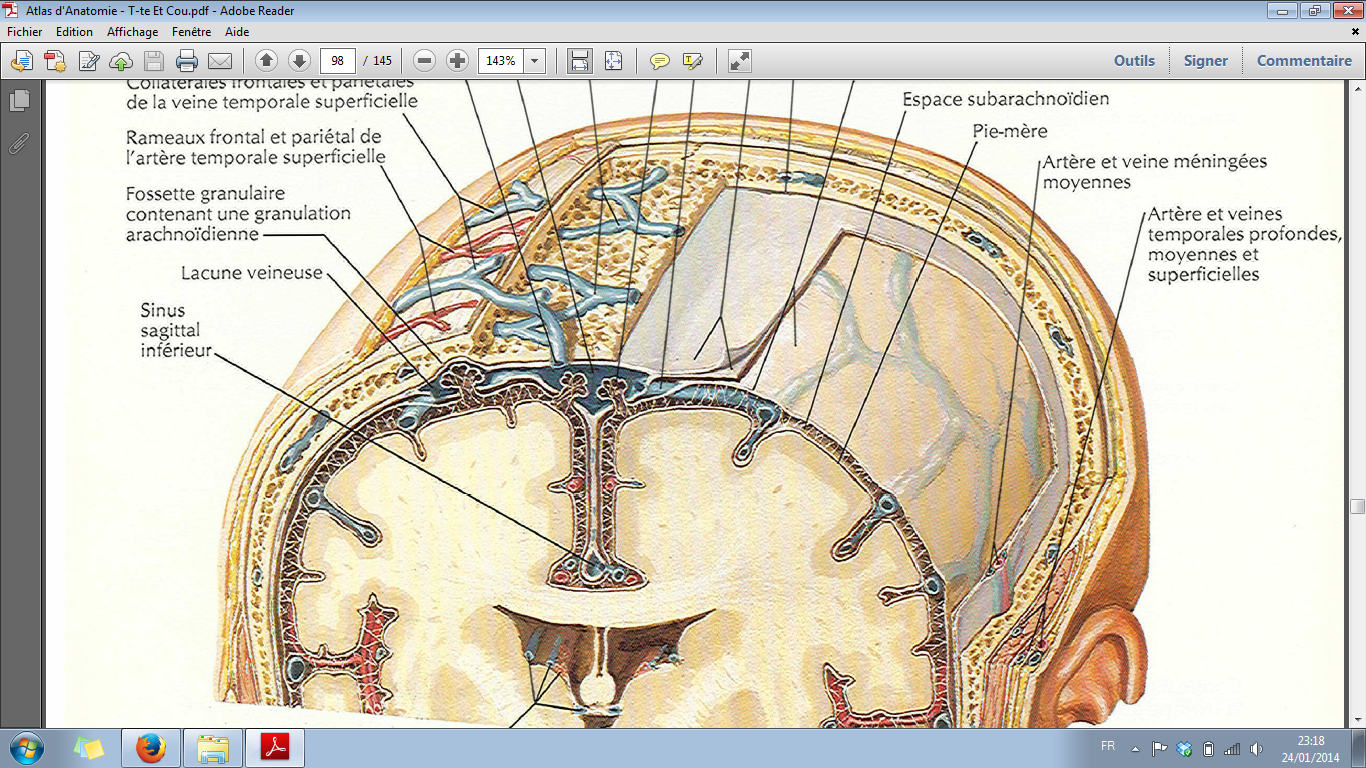
Task: Open the zoom level dropdown arrow
Action: coord(535,61)
